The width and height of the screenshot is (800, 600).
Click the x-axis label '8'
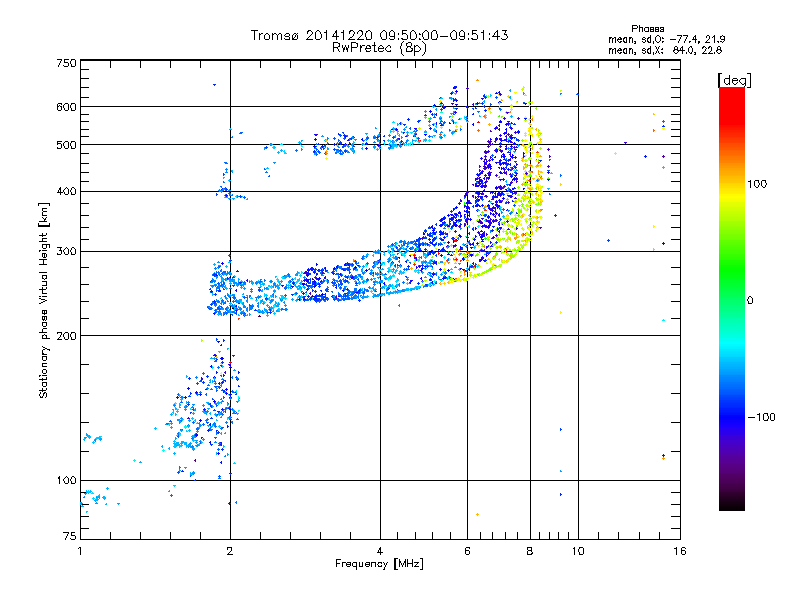pos(530,551)
